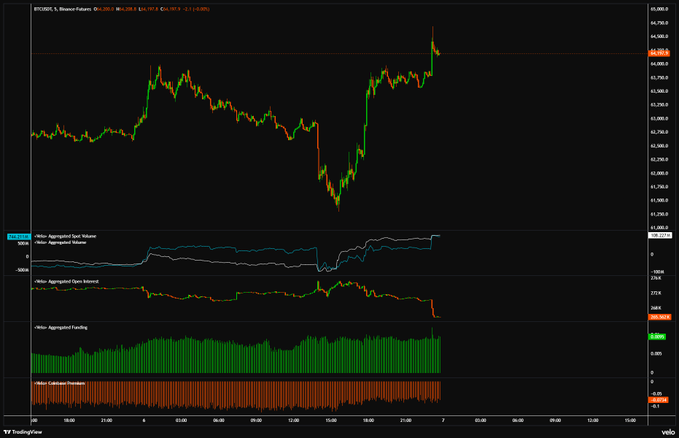This screenshot has width=679, height=438.
Task: Click the 272K open interest axis label
Action: [656, 293]
